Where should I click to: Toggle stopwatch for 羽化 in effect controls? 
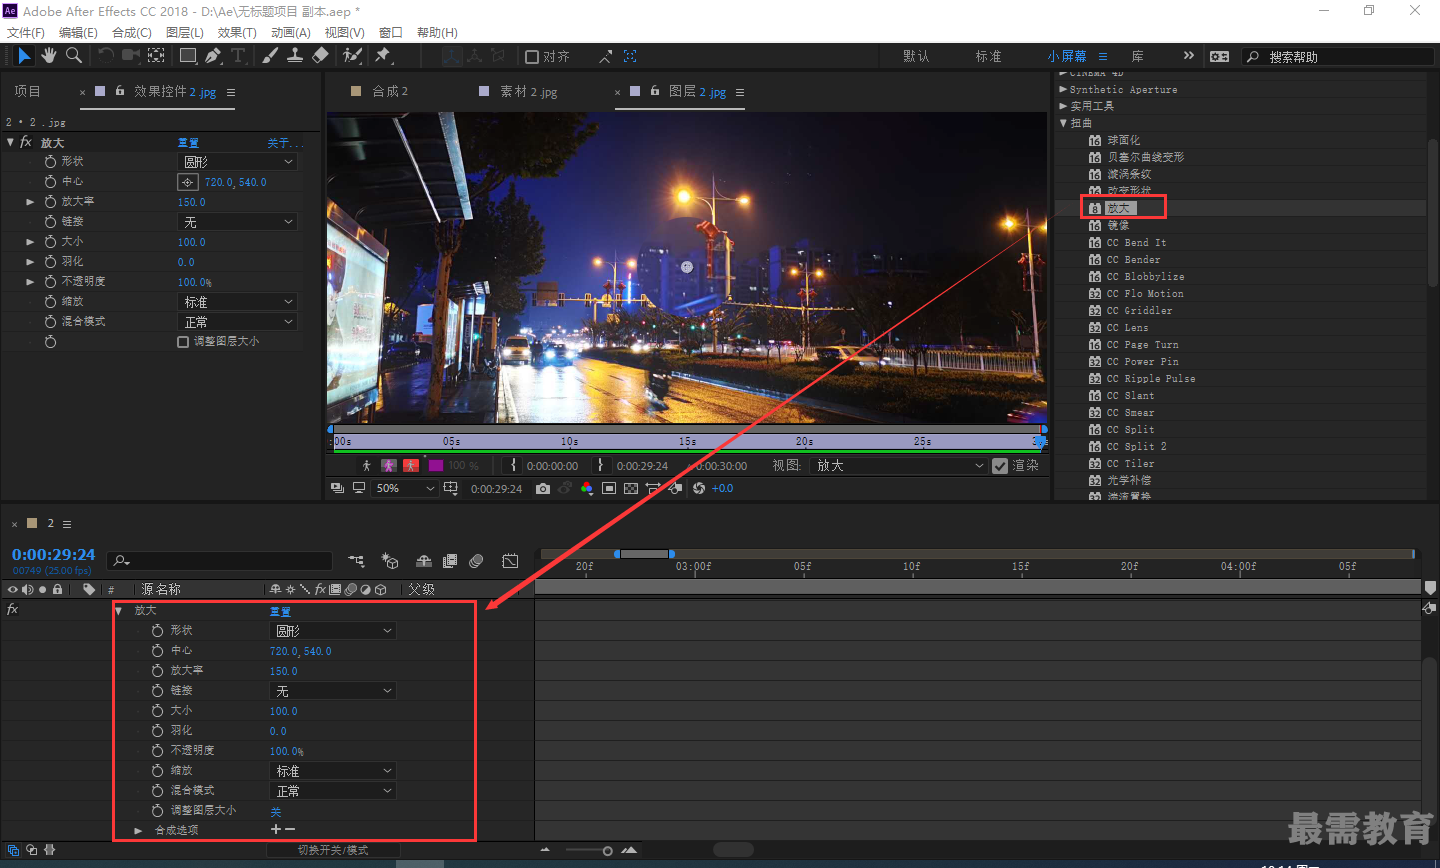point(50,262)
